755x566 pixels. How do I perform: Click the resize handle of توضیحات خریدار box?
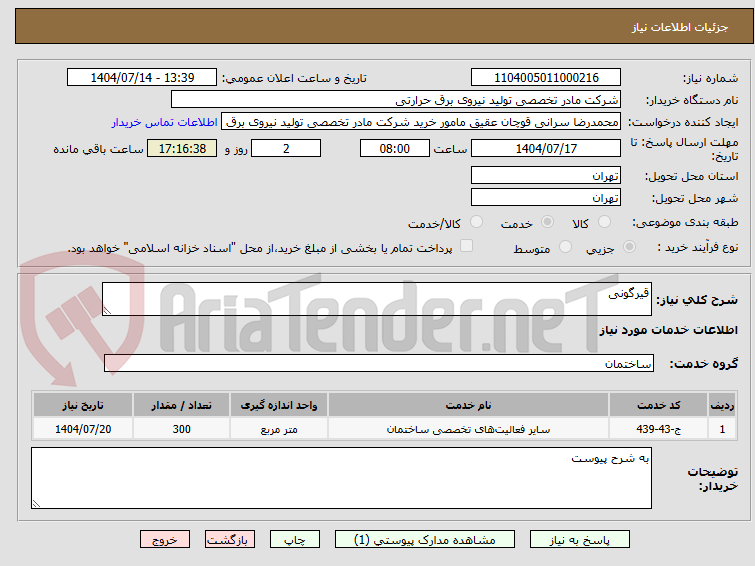(x=36, y=504)
